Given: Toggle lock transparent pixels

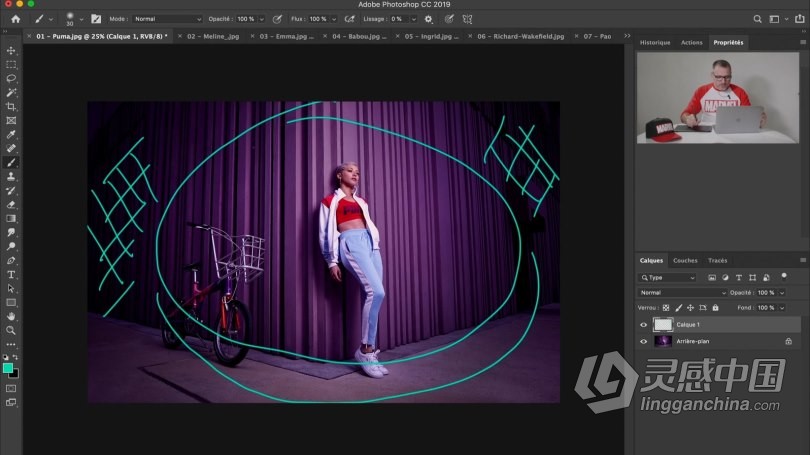Looking at the screenshot, I should pos(666,308).
